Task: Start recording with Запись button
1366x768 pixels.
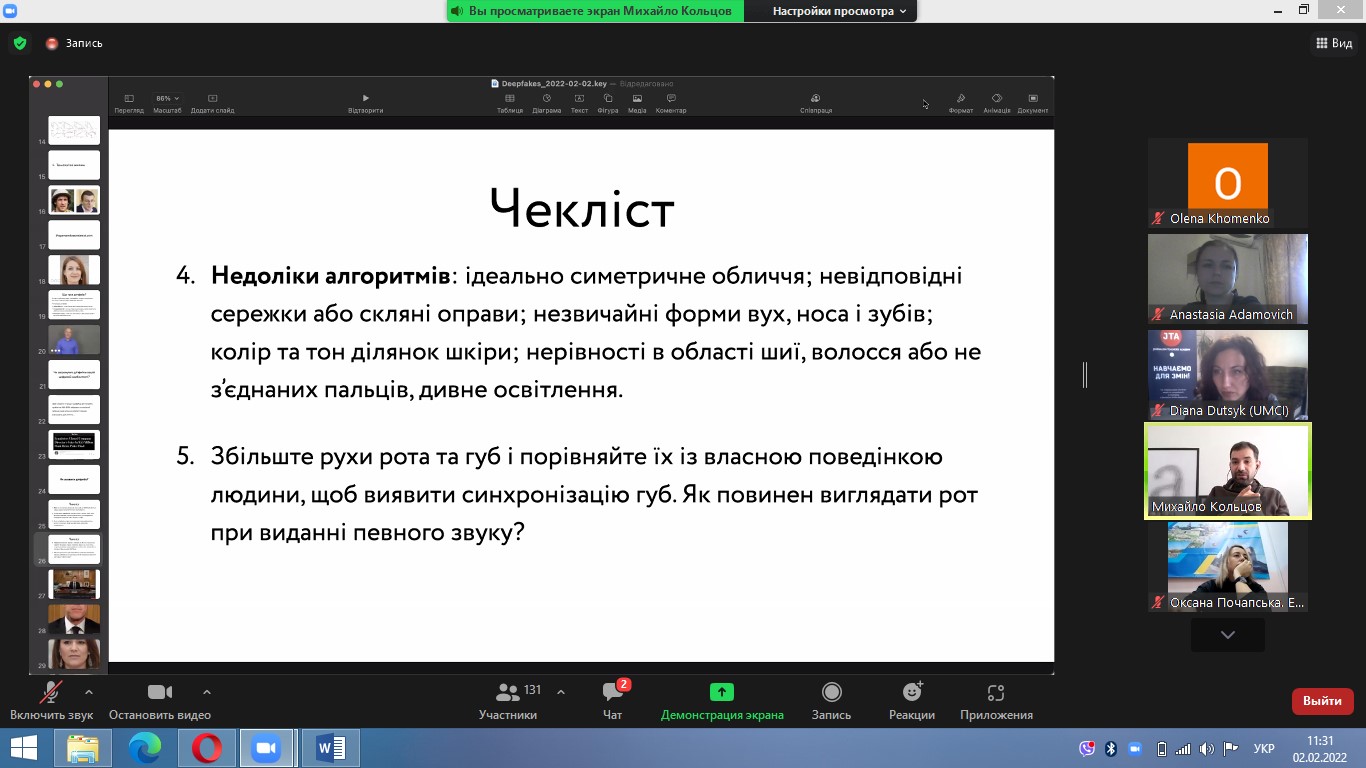Action: (831, 700)
